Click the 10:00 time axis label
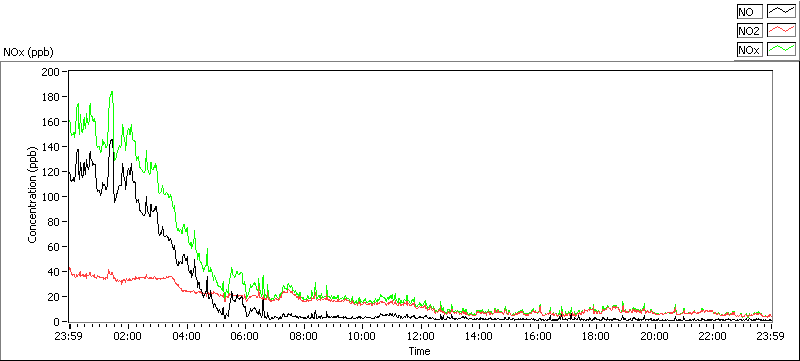 click(x=362, y=337)
